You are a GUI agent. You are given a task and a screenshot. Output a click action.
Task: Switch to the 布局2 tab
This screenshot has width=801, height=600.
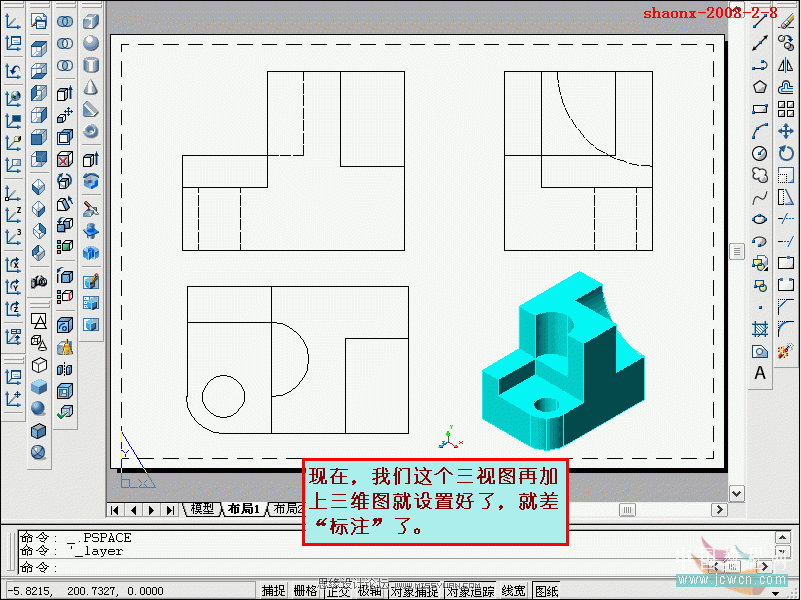click(x=287, y=509)
